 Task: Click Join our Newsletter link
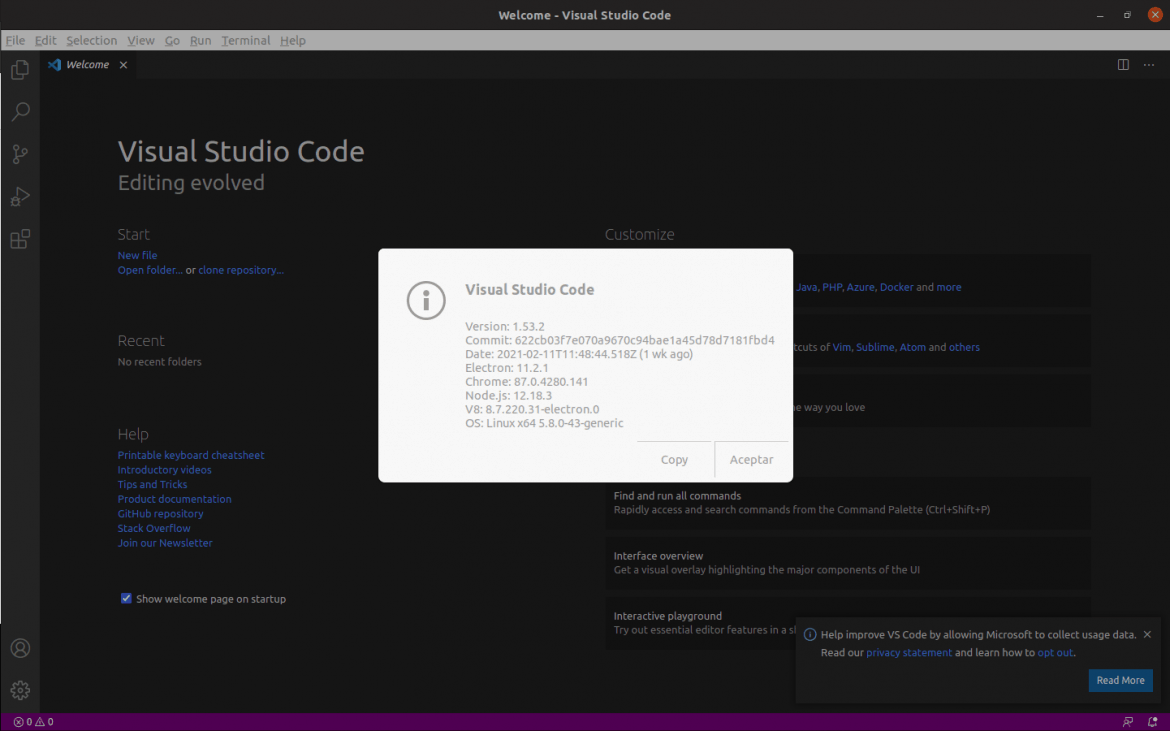pyautogui.click(x=165, y=543)
